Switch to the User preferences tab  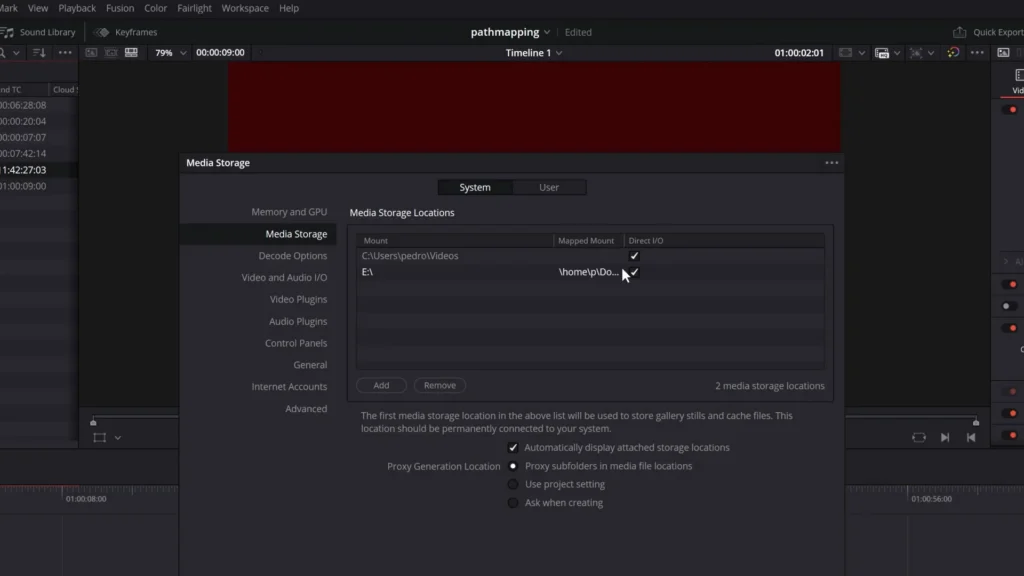click(549, 187)
